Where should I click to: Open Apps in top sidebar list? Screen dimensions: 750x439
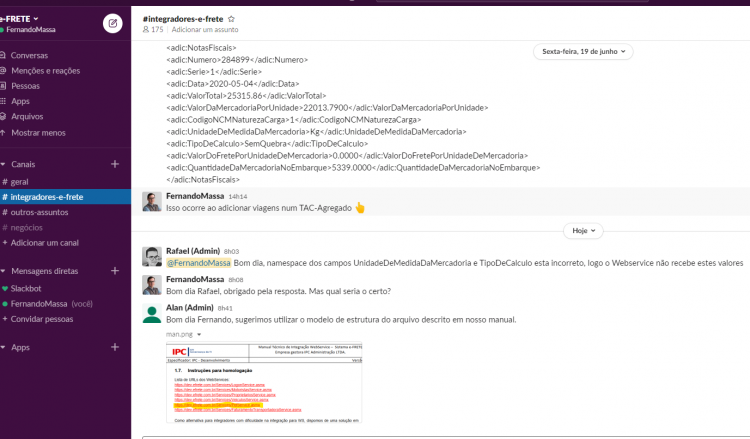[x=20, y=101]
